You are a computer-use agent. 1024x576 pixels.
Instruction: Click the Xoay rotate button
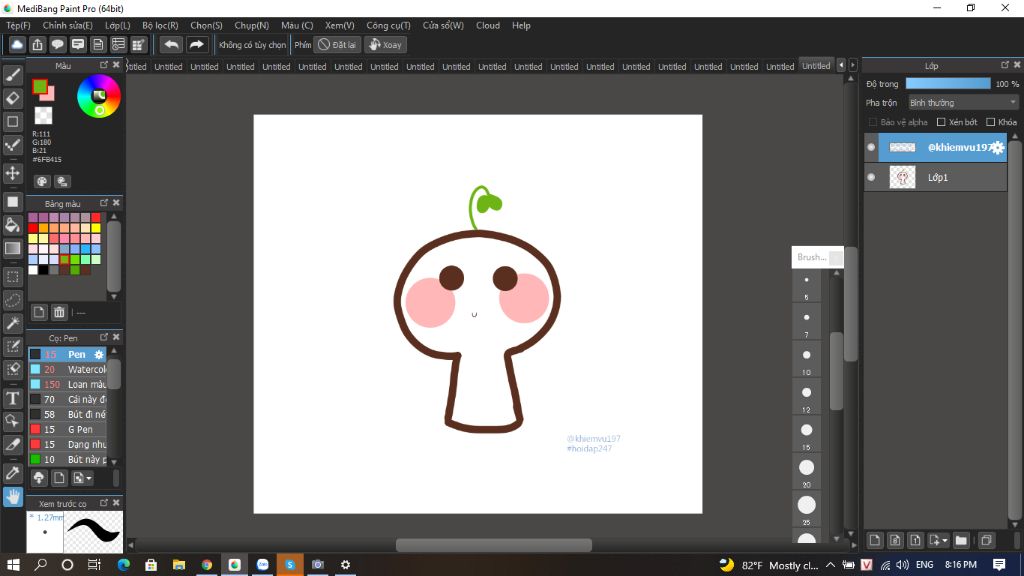click(385, 44)
